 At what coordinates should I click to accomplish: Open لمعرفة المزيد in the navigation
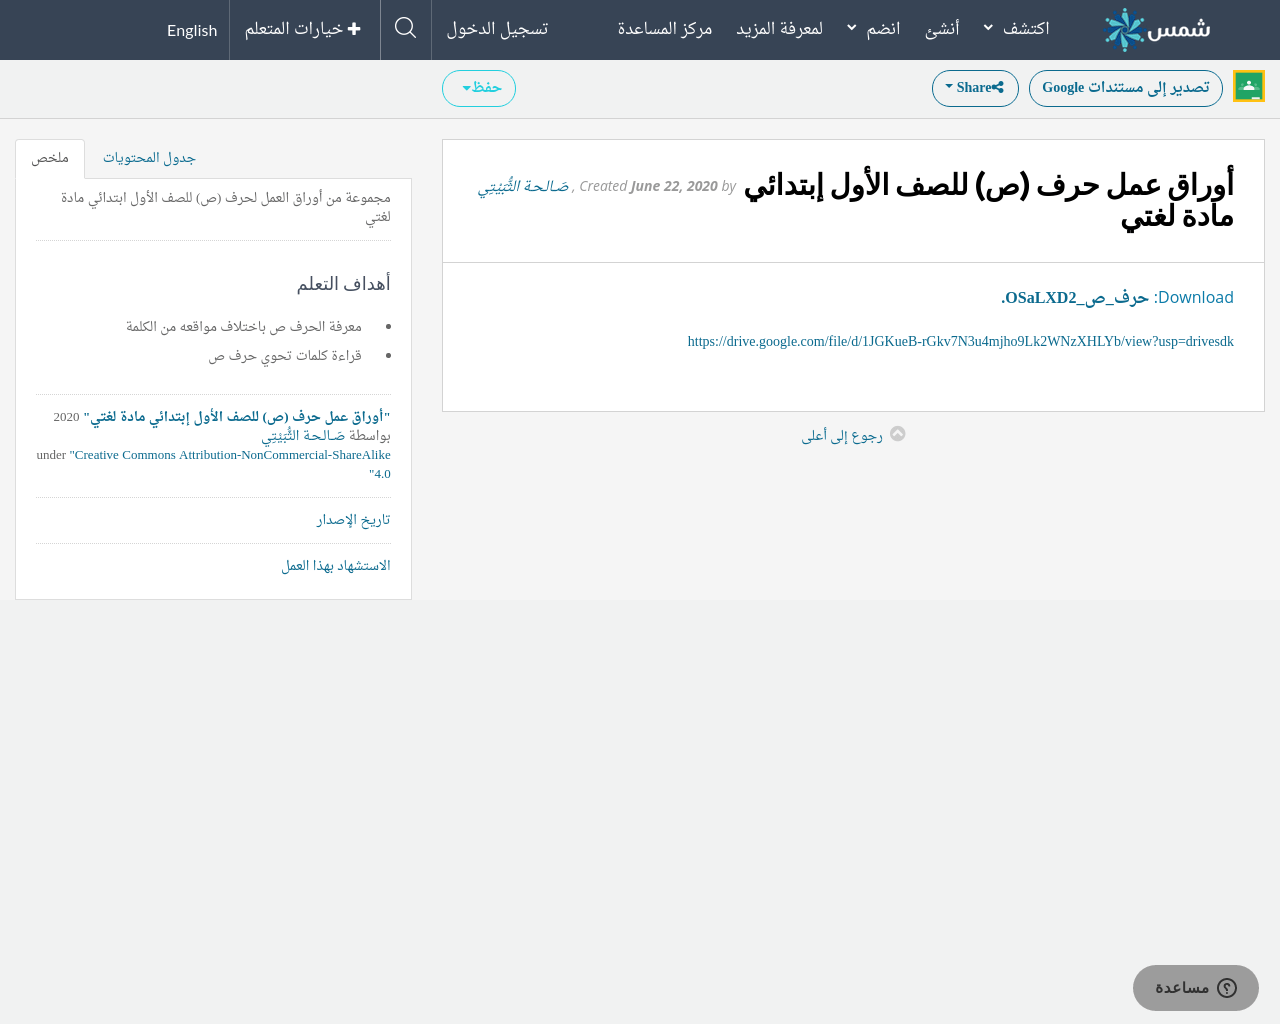[779, 28]
